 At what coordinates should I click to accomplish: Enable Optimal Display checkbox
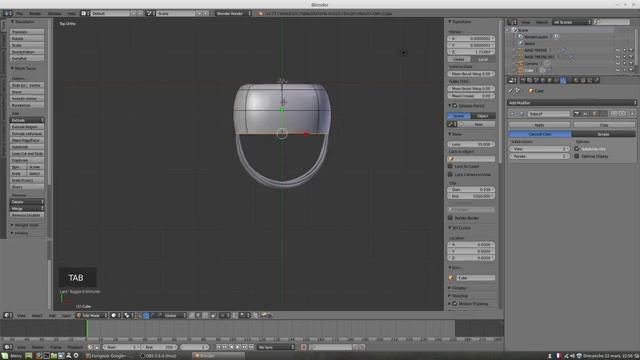coord(577,156)
